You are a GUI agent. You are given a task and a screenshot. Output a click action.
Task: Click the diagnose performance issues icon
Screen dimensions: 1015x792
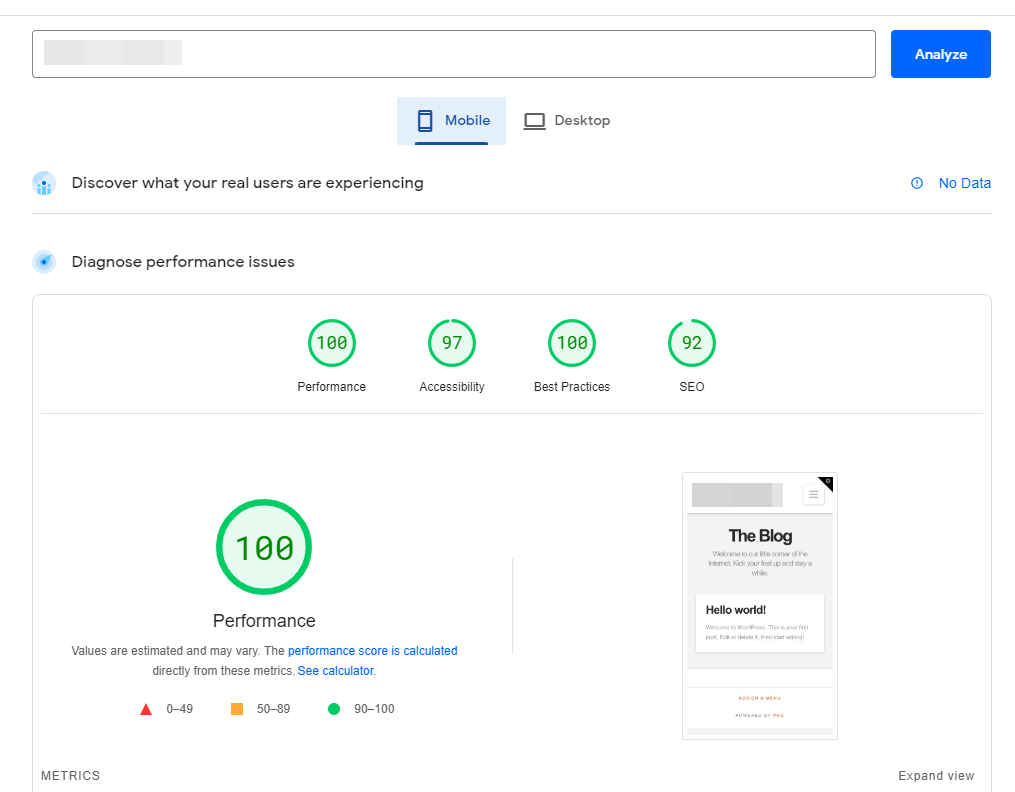pyautogui.click(x=44, y=262)
